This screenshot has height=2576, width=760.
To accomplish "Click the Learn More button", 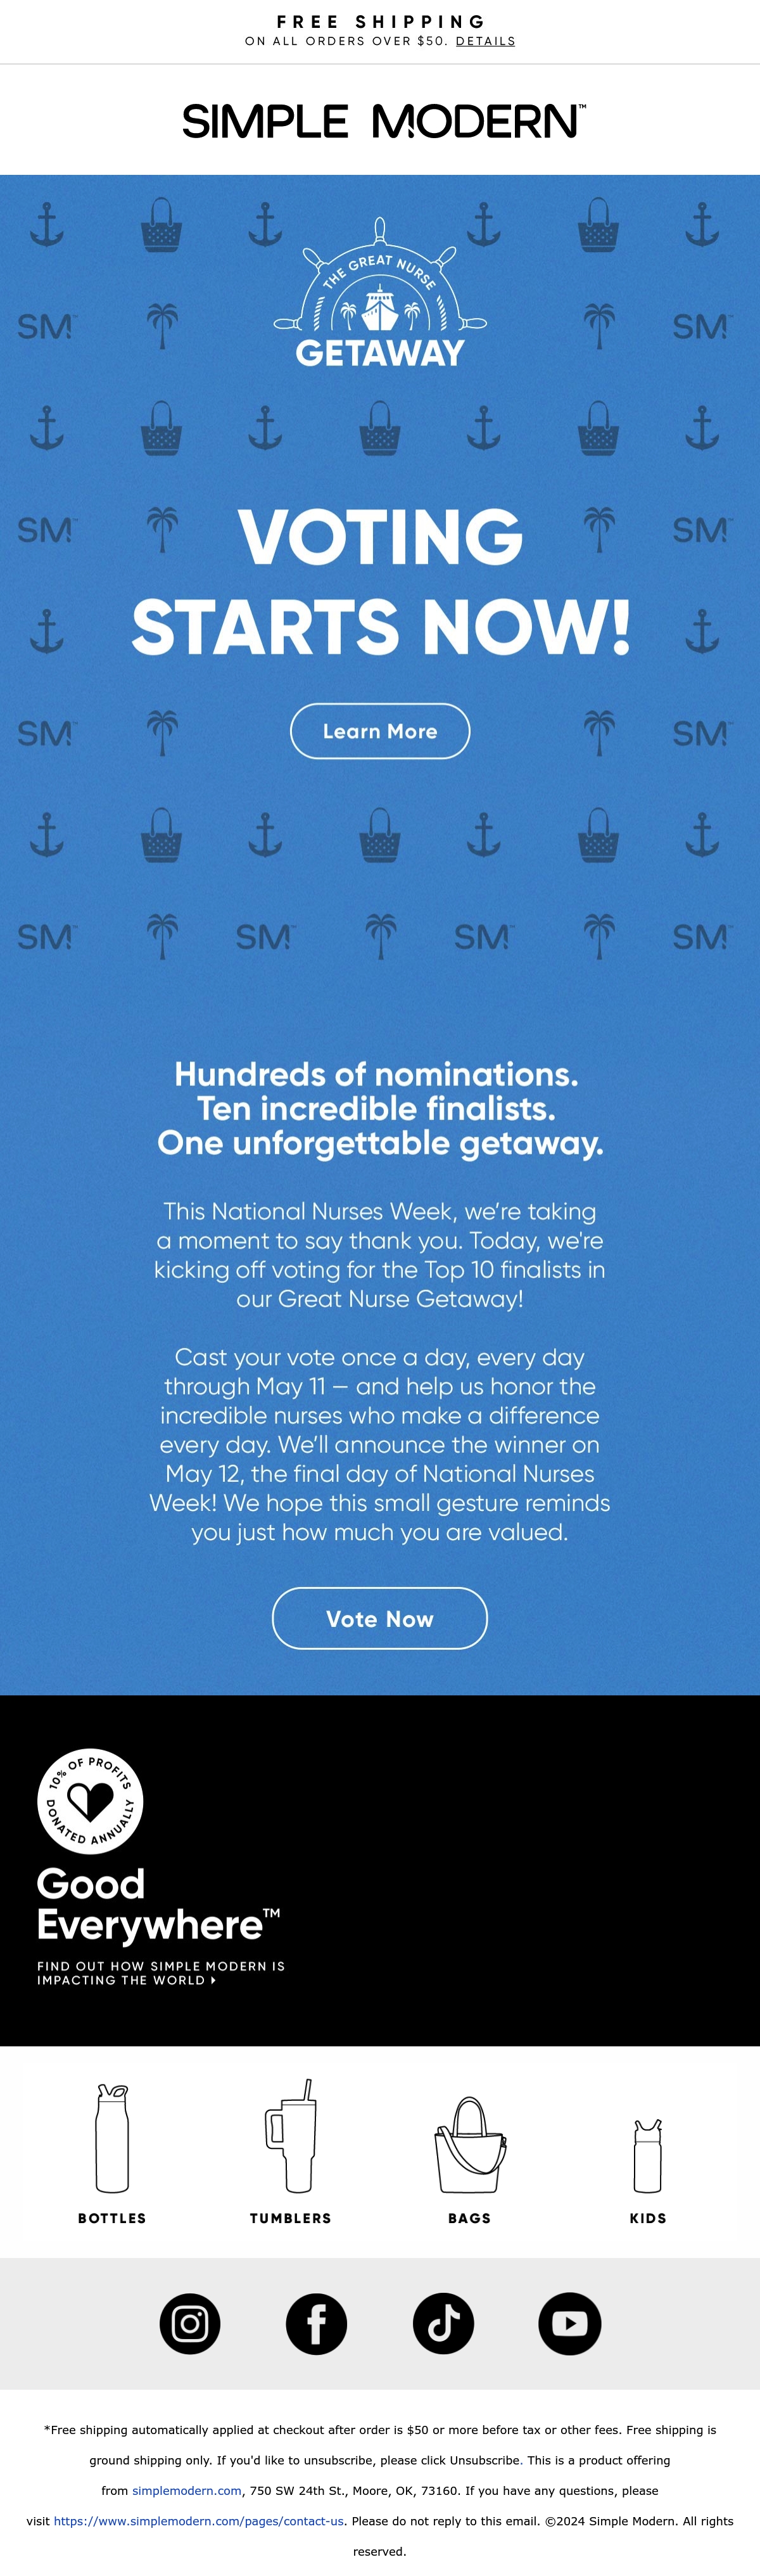I will (380, 731).
